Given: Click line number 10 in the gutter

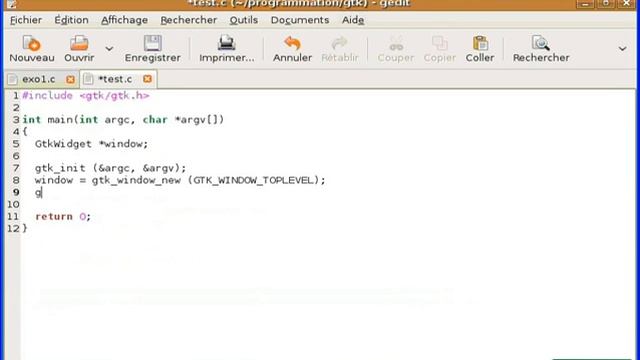Looking at the screenshot, I should point(13,204).
